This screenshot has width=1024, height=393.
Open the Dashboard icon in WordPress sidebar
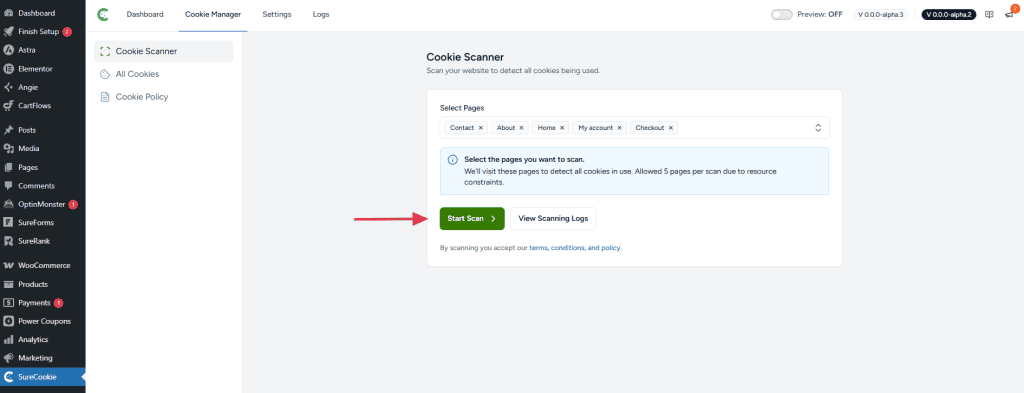[8, 13]
